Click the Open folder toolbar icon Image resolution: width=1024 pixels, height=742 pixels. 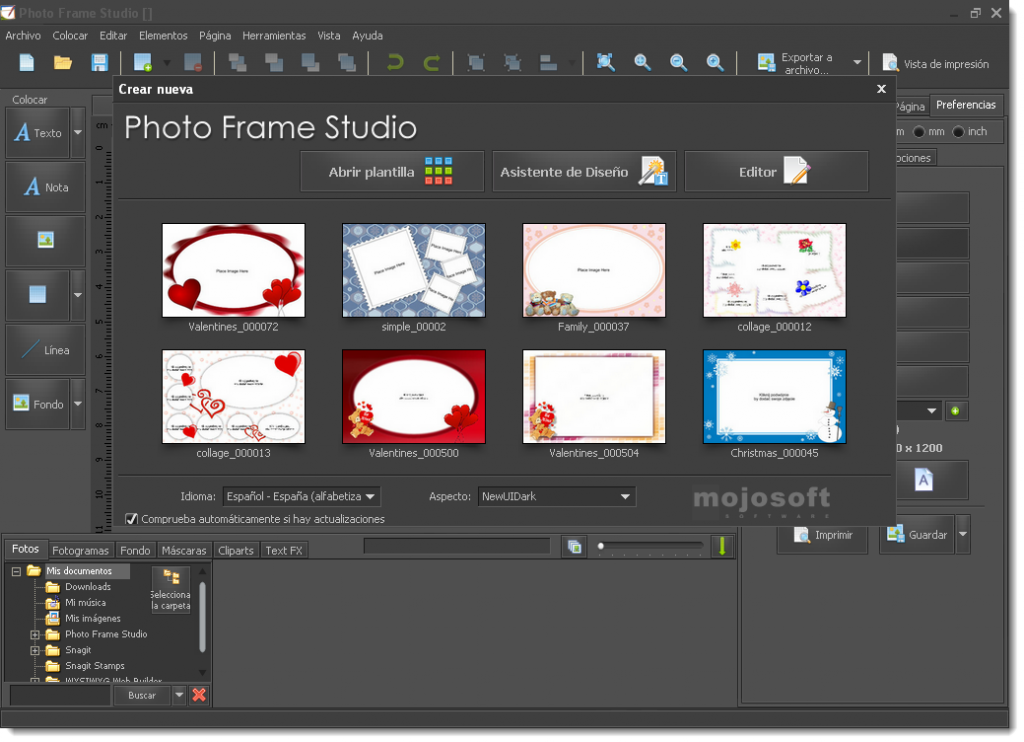(x=63, y=63)
